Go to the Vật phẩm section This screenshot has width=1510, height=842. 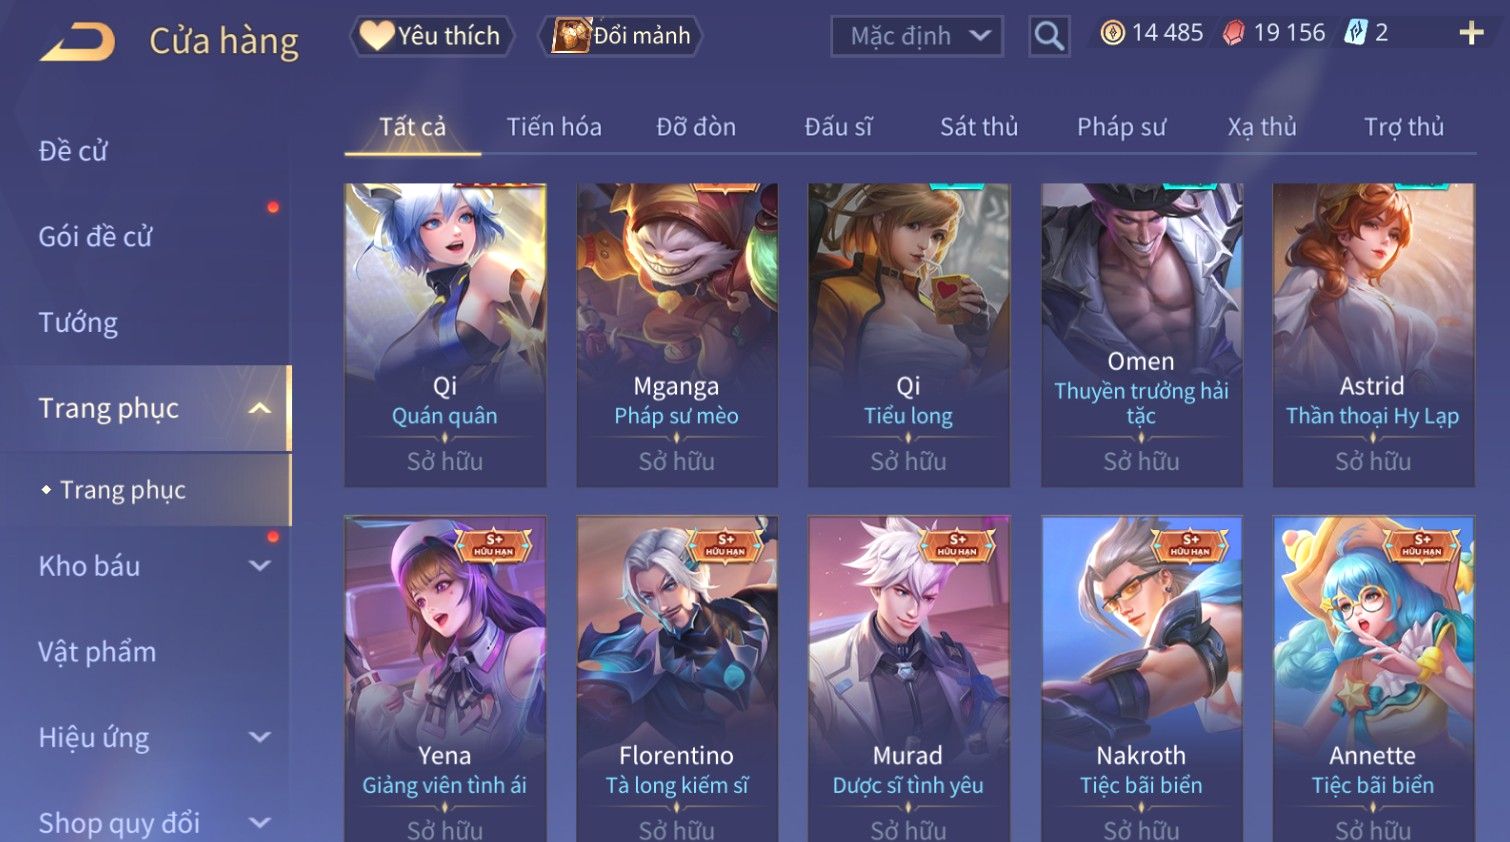[x=97, y=652]
